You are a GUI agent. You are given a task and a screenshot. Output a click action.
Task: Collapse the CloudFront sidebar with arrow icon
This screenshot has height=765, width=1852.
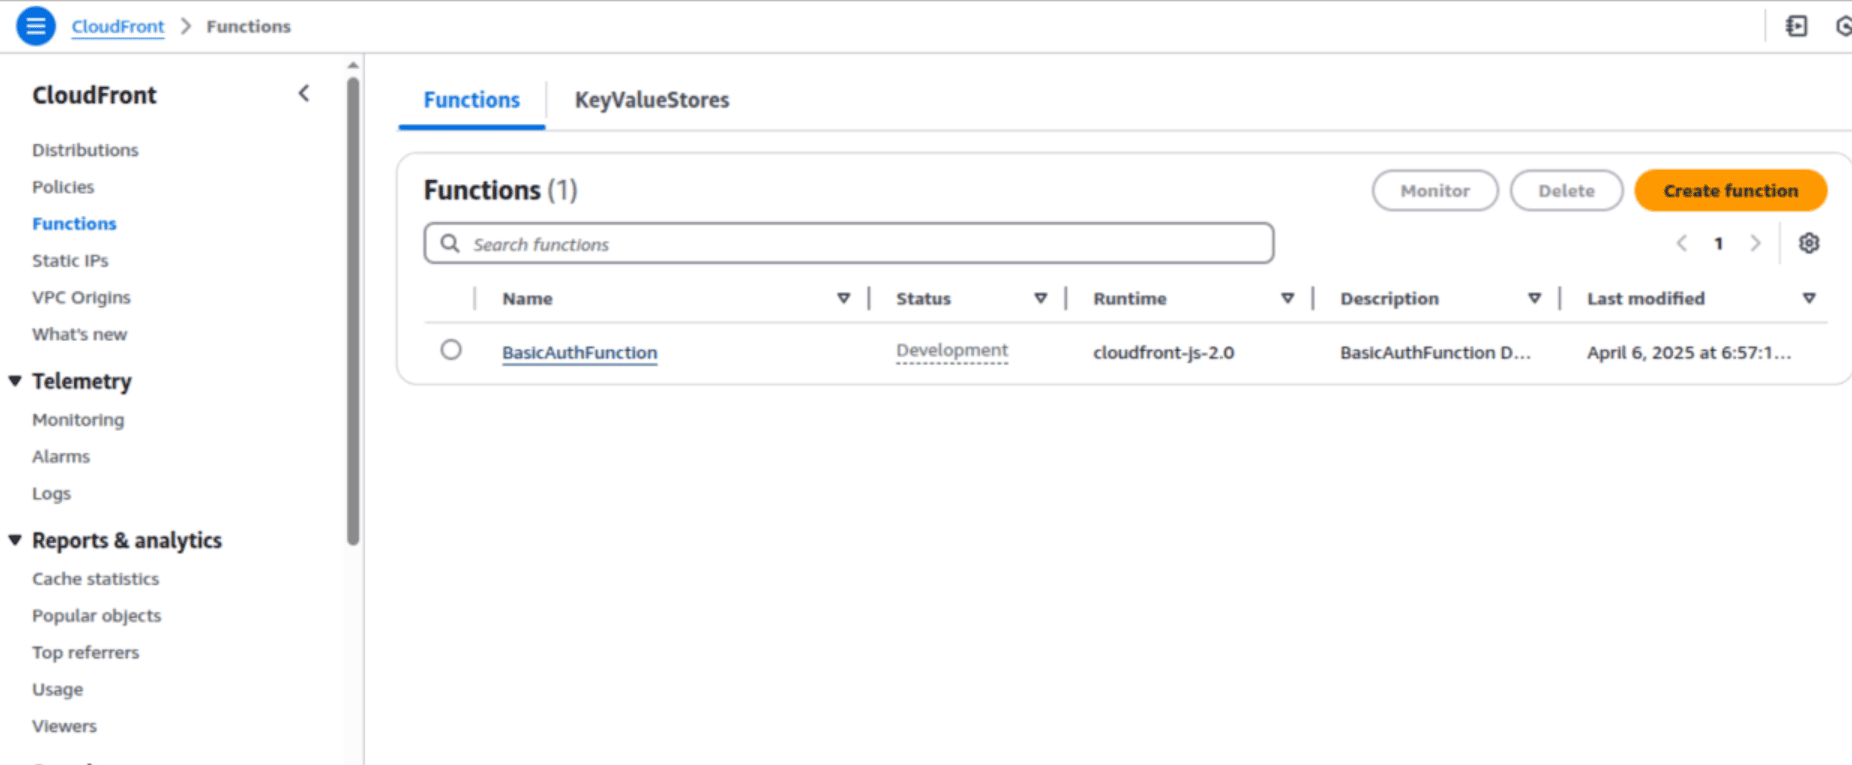[304, 94]
